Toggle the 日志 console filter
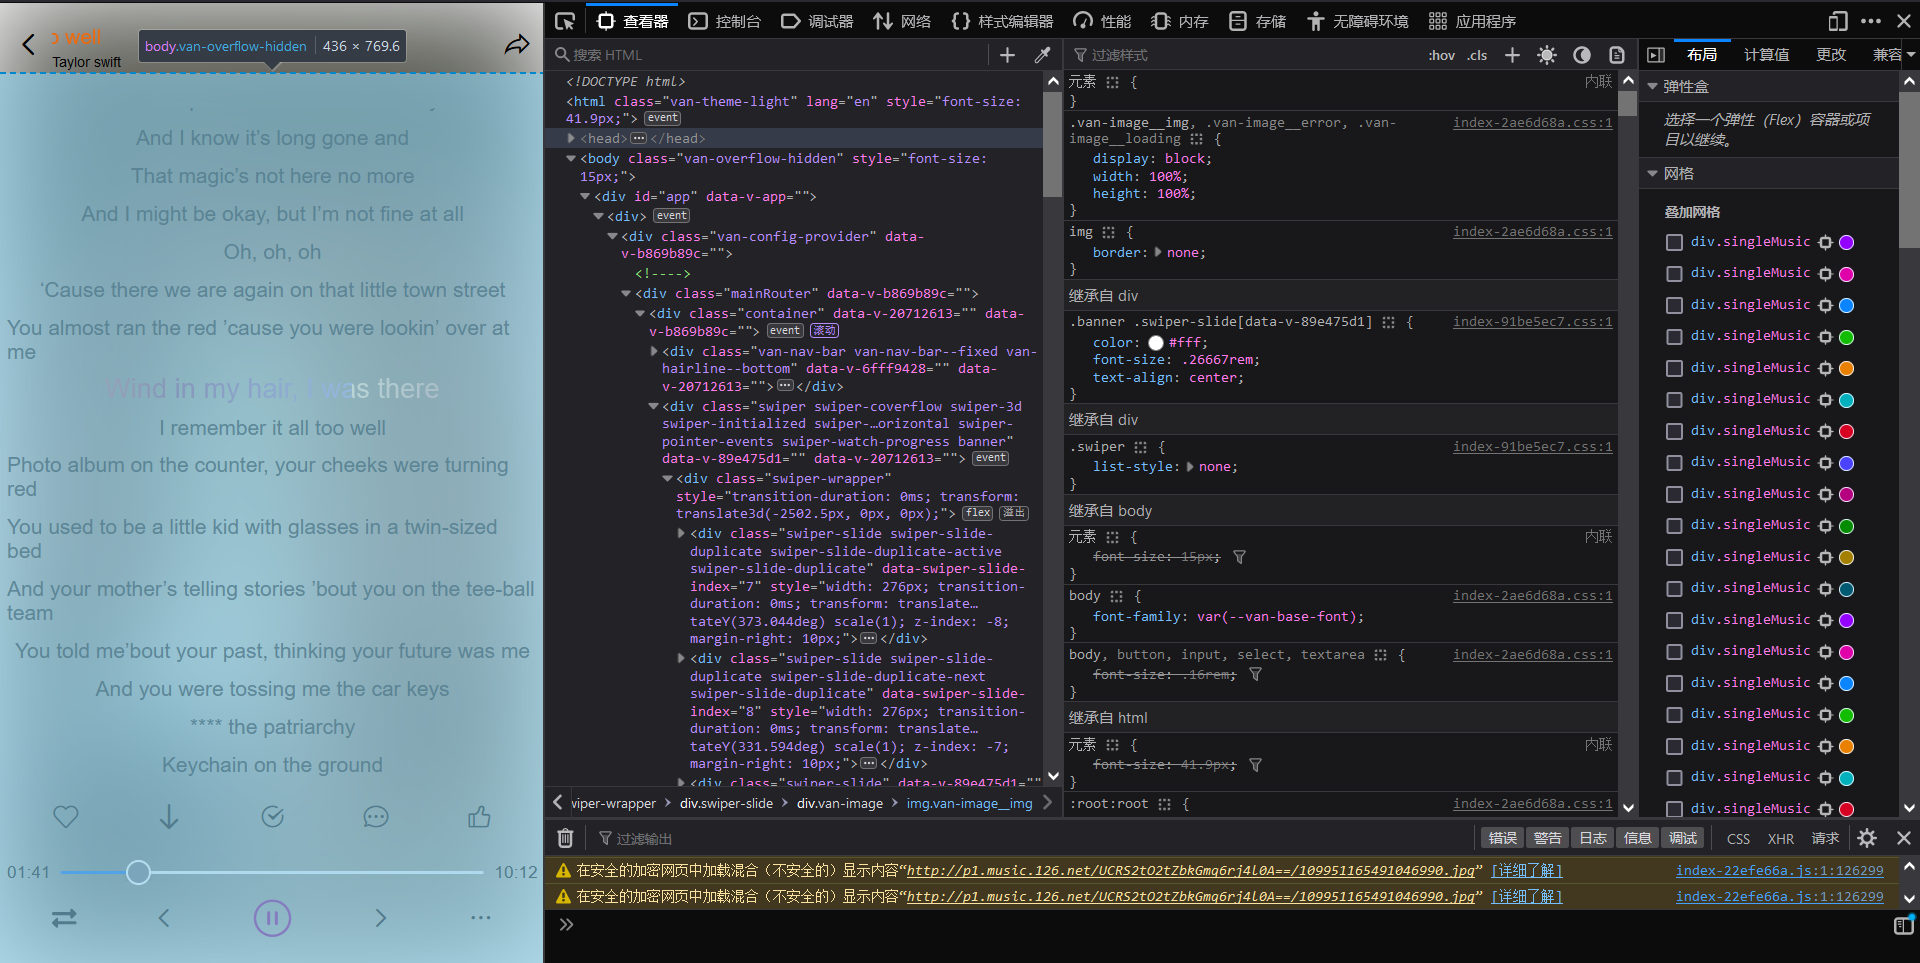This screenshot has width=1920, height=963. pos(1593,838)
